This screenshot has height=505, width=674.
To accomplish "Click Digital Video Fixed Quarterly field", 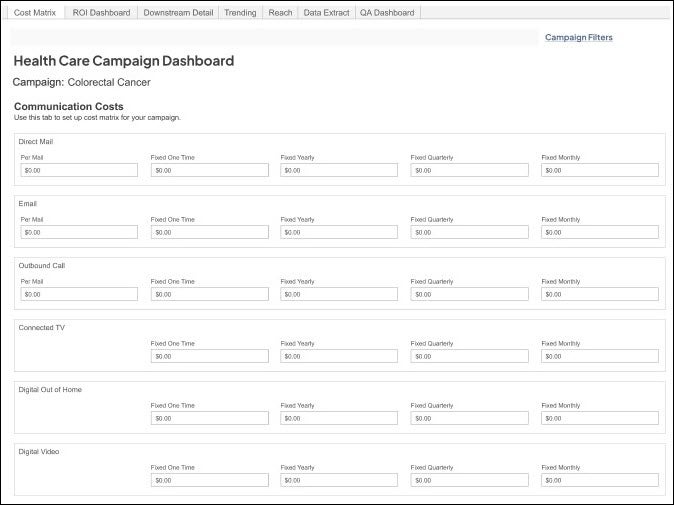I will pyautogui.click(x=469, y=480).
